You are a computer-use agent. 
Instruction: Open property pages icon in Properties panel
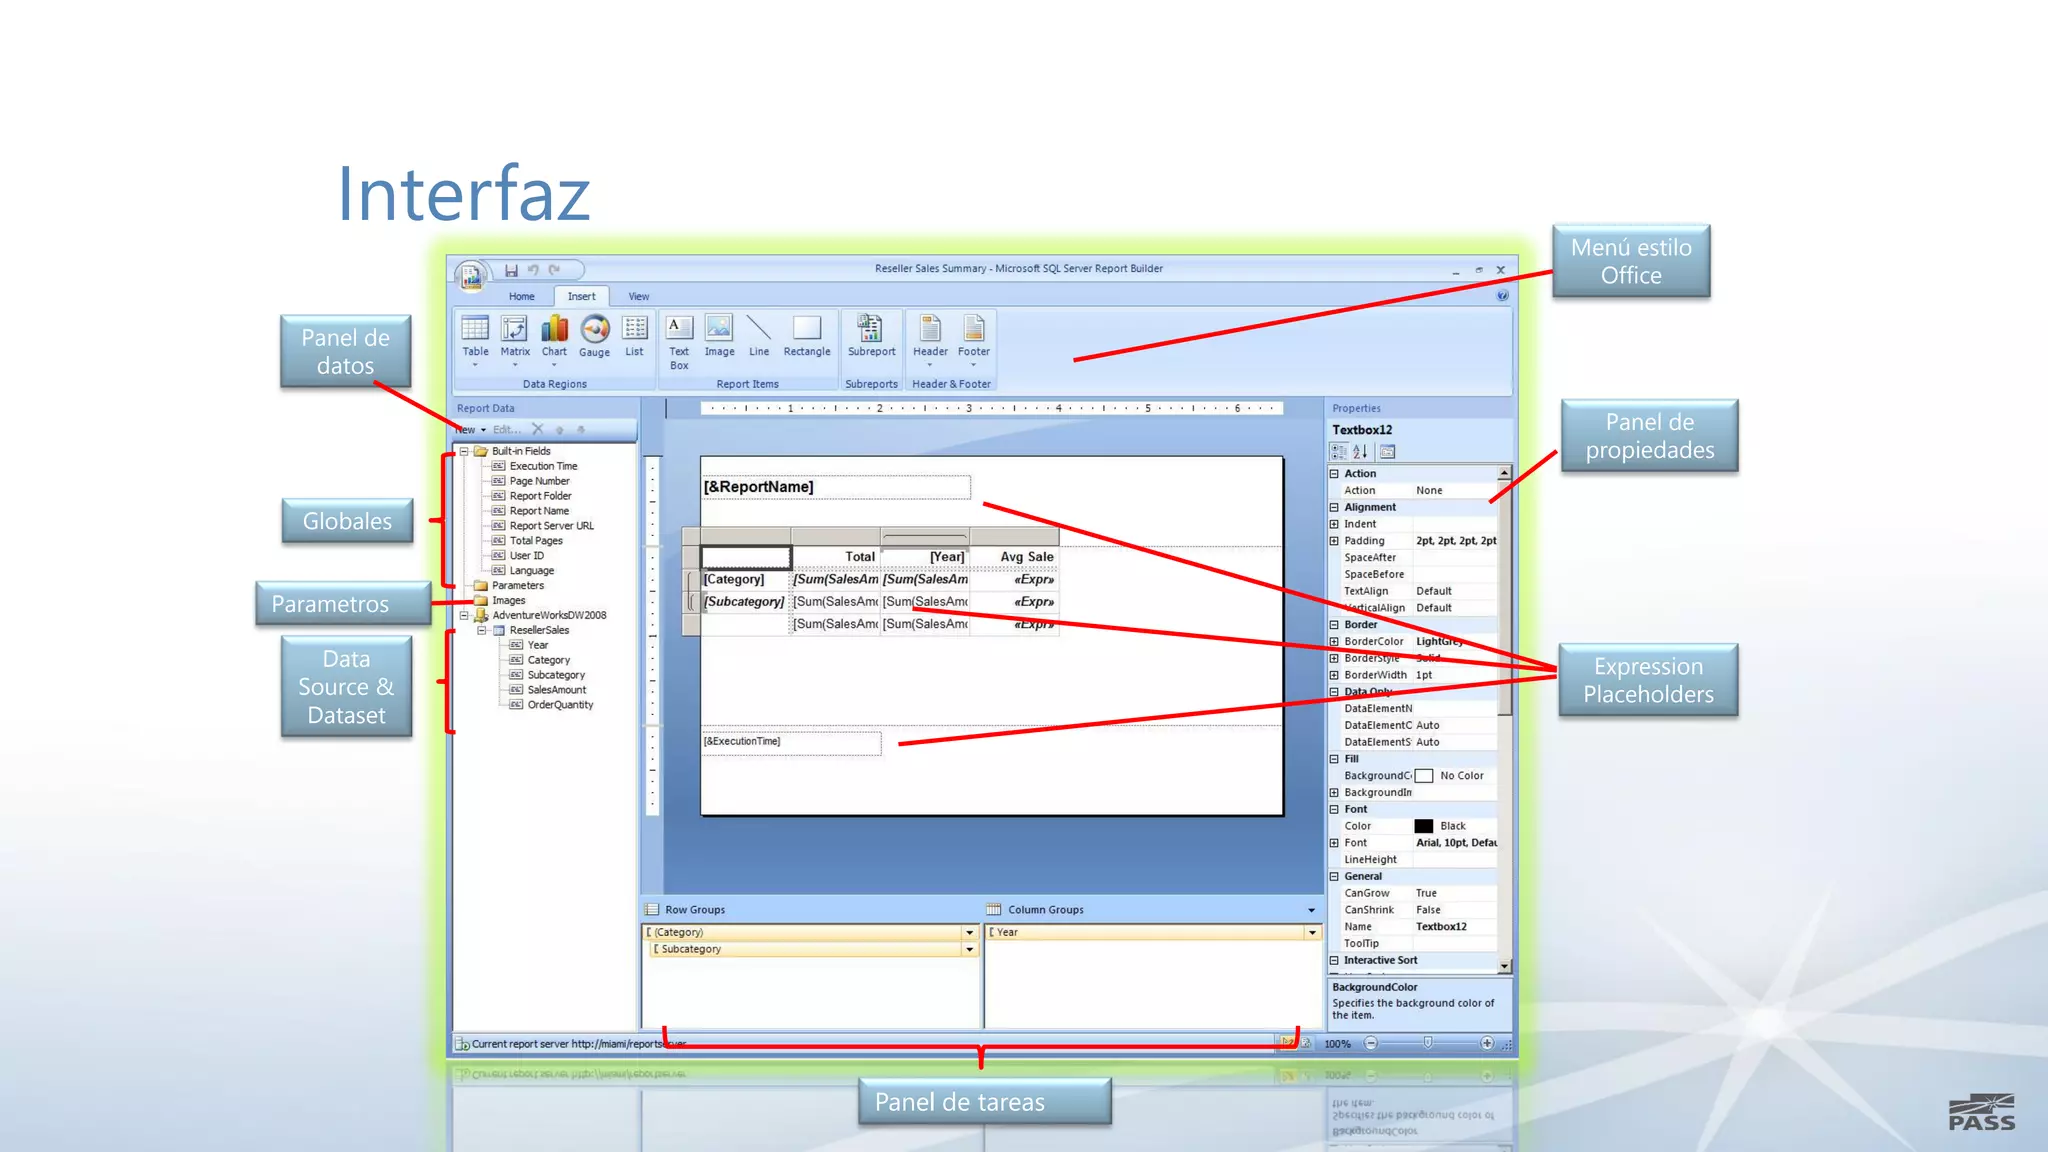(x=1387, y=452)
